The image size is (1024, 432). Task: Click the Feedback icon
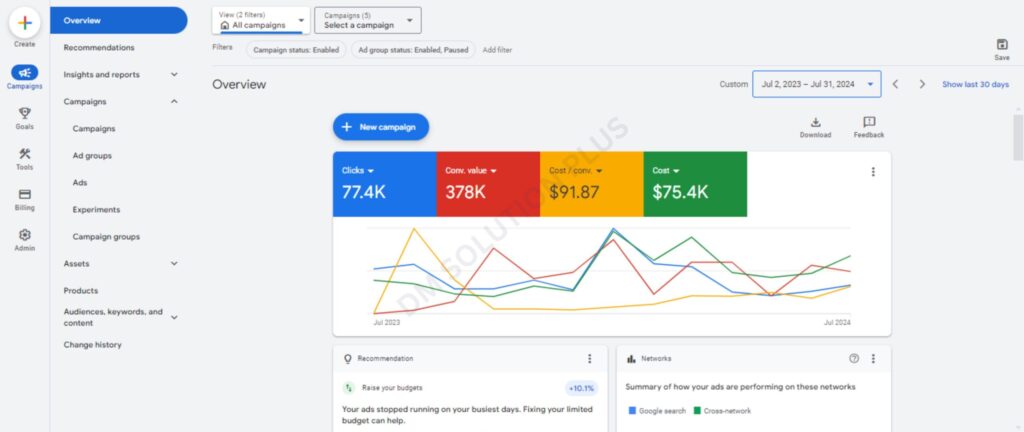[868, 122]
